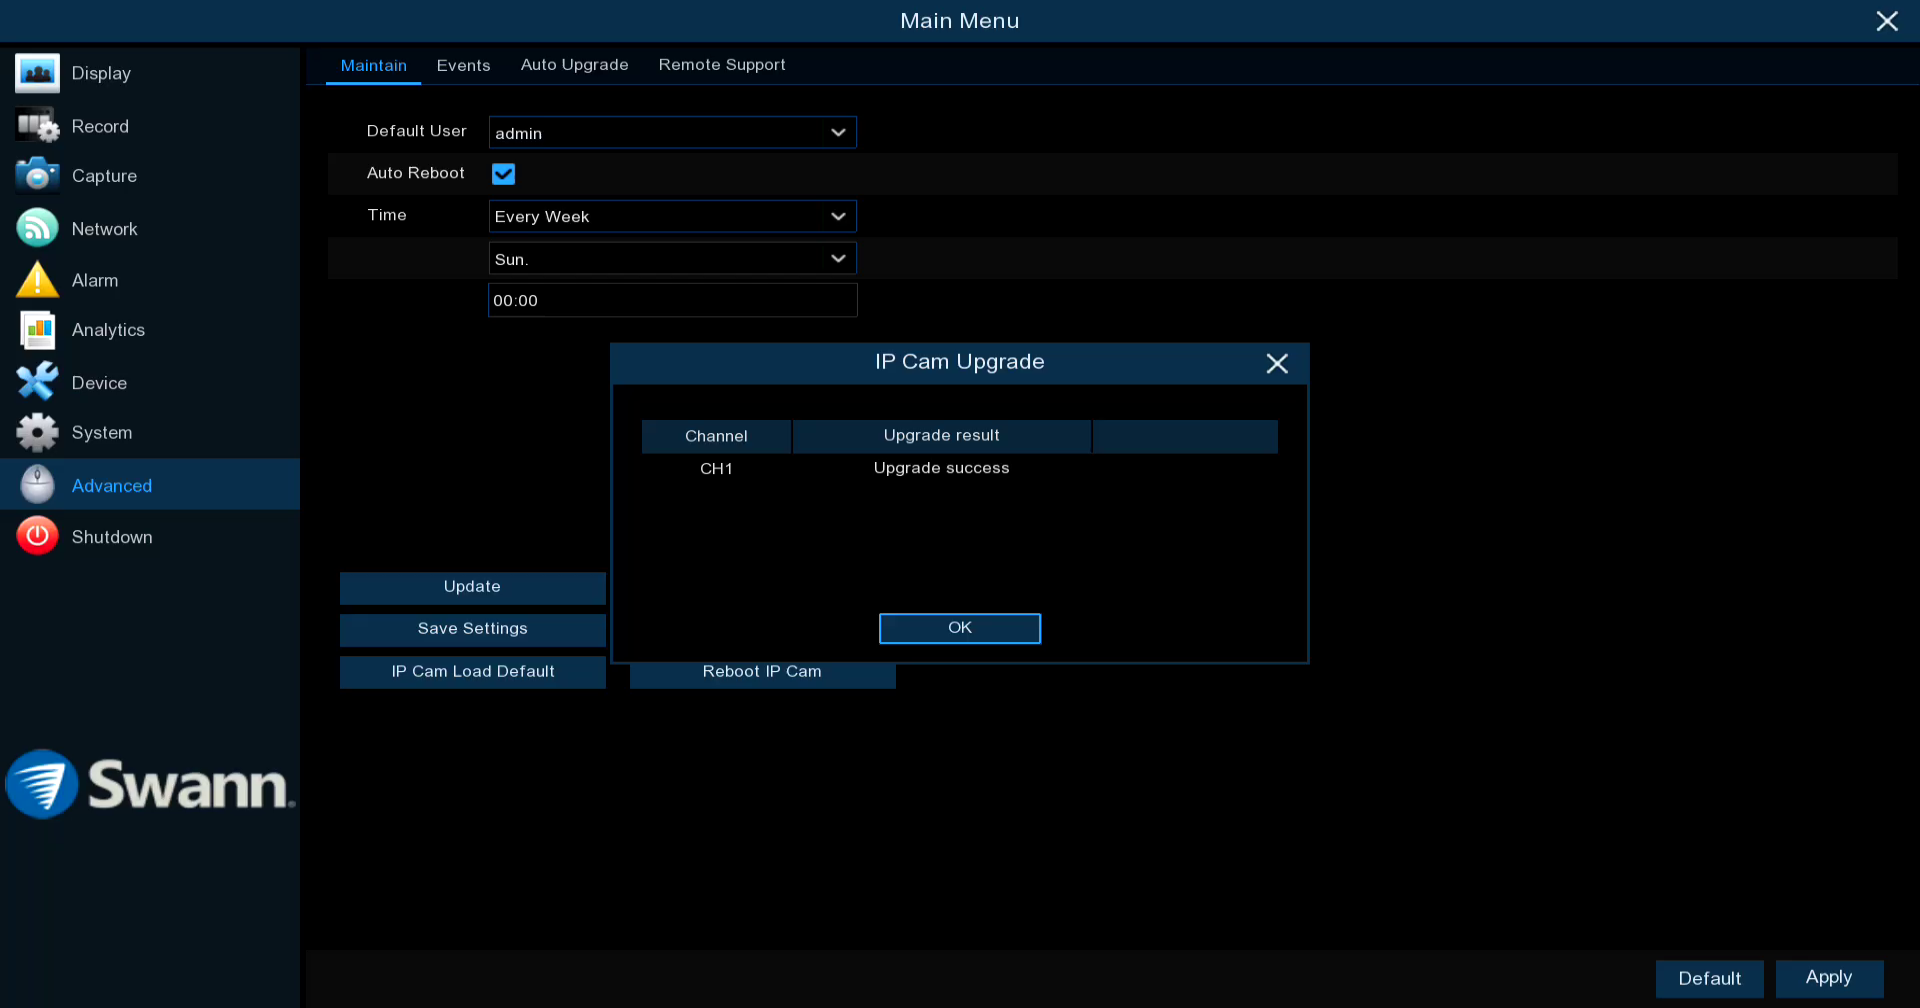Open the Display menu icon
The width and height of the screenshot is (1920, 1008).
[37, 73]
